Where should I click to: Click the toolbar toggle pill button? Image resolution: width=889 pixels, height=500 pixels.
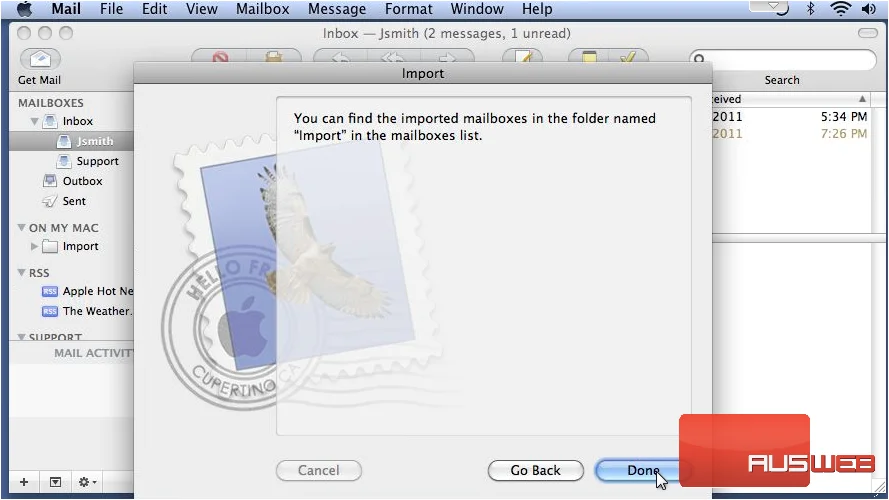click(x=867, y=33)
